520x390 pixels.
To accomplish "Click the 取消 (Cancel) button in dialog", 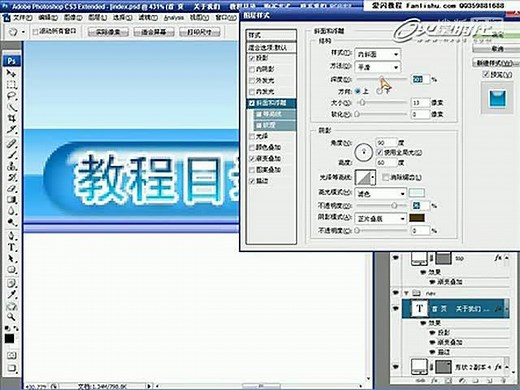I will (496, 49).
